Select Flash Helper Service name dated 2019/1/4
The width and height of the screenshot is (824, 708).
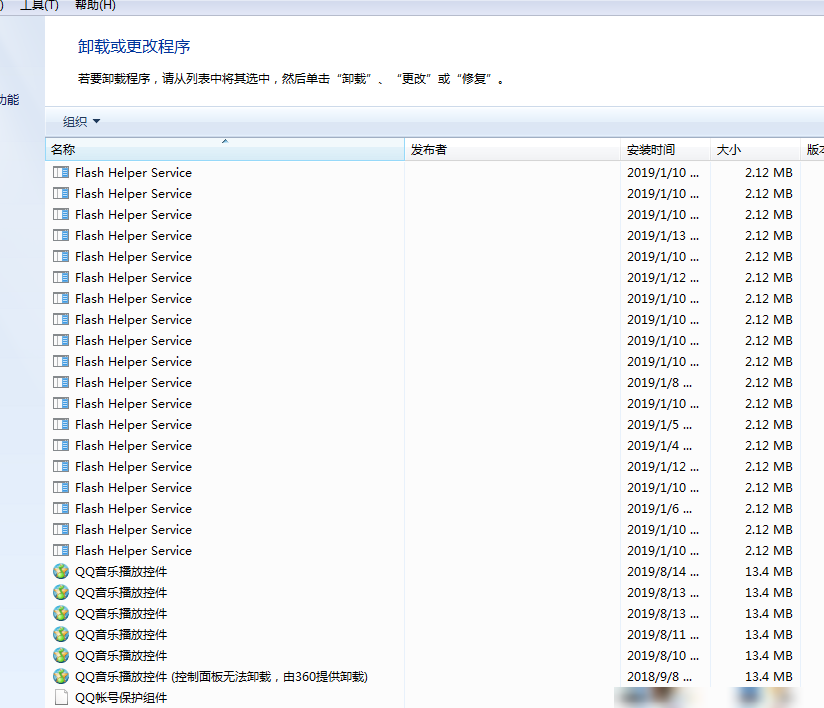pos(133,446)
